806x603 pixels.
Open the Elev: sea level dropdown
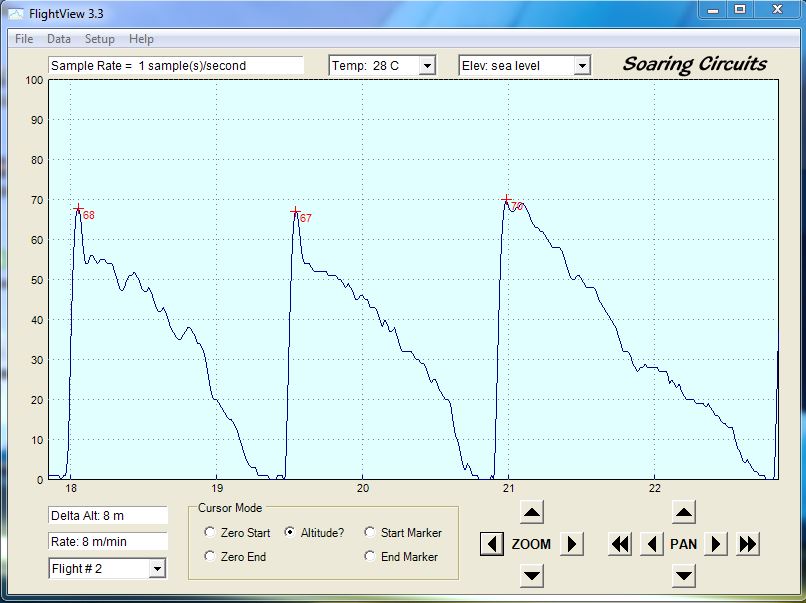pyautogui.click(x=581, y=66)
